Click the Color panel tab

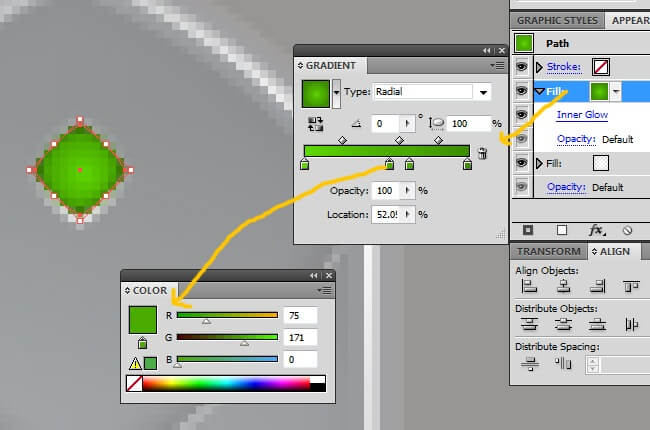[149, 291]
